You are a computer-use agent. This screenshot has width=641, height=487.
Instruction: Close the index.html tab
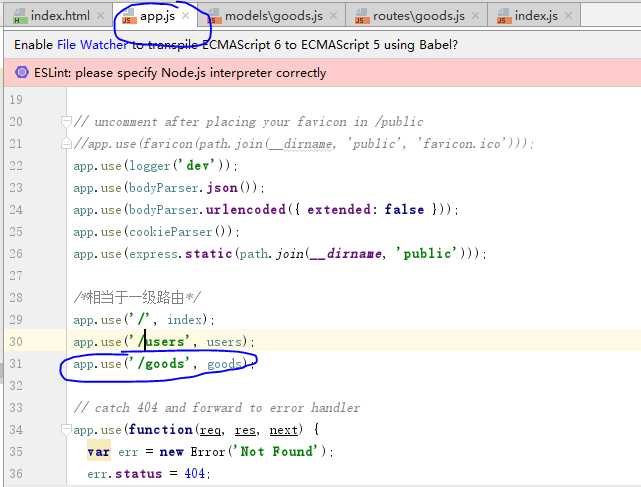[x=100, y=16]
